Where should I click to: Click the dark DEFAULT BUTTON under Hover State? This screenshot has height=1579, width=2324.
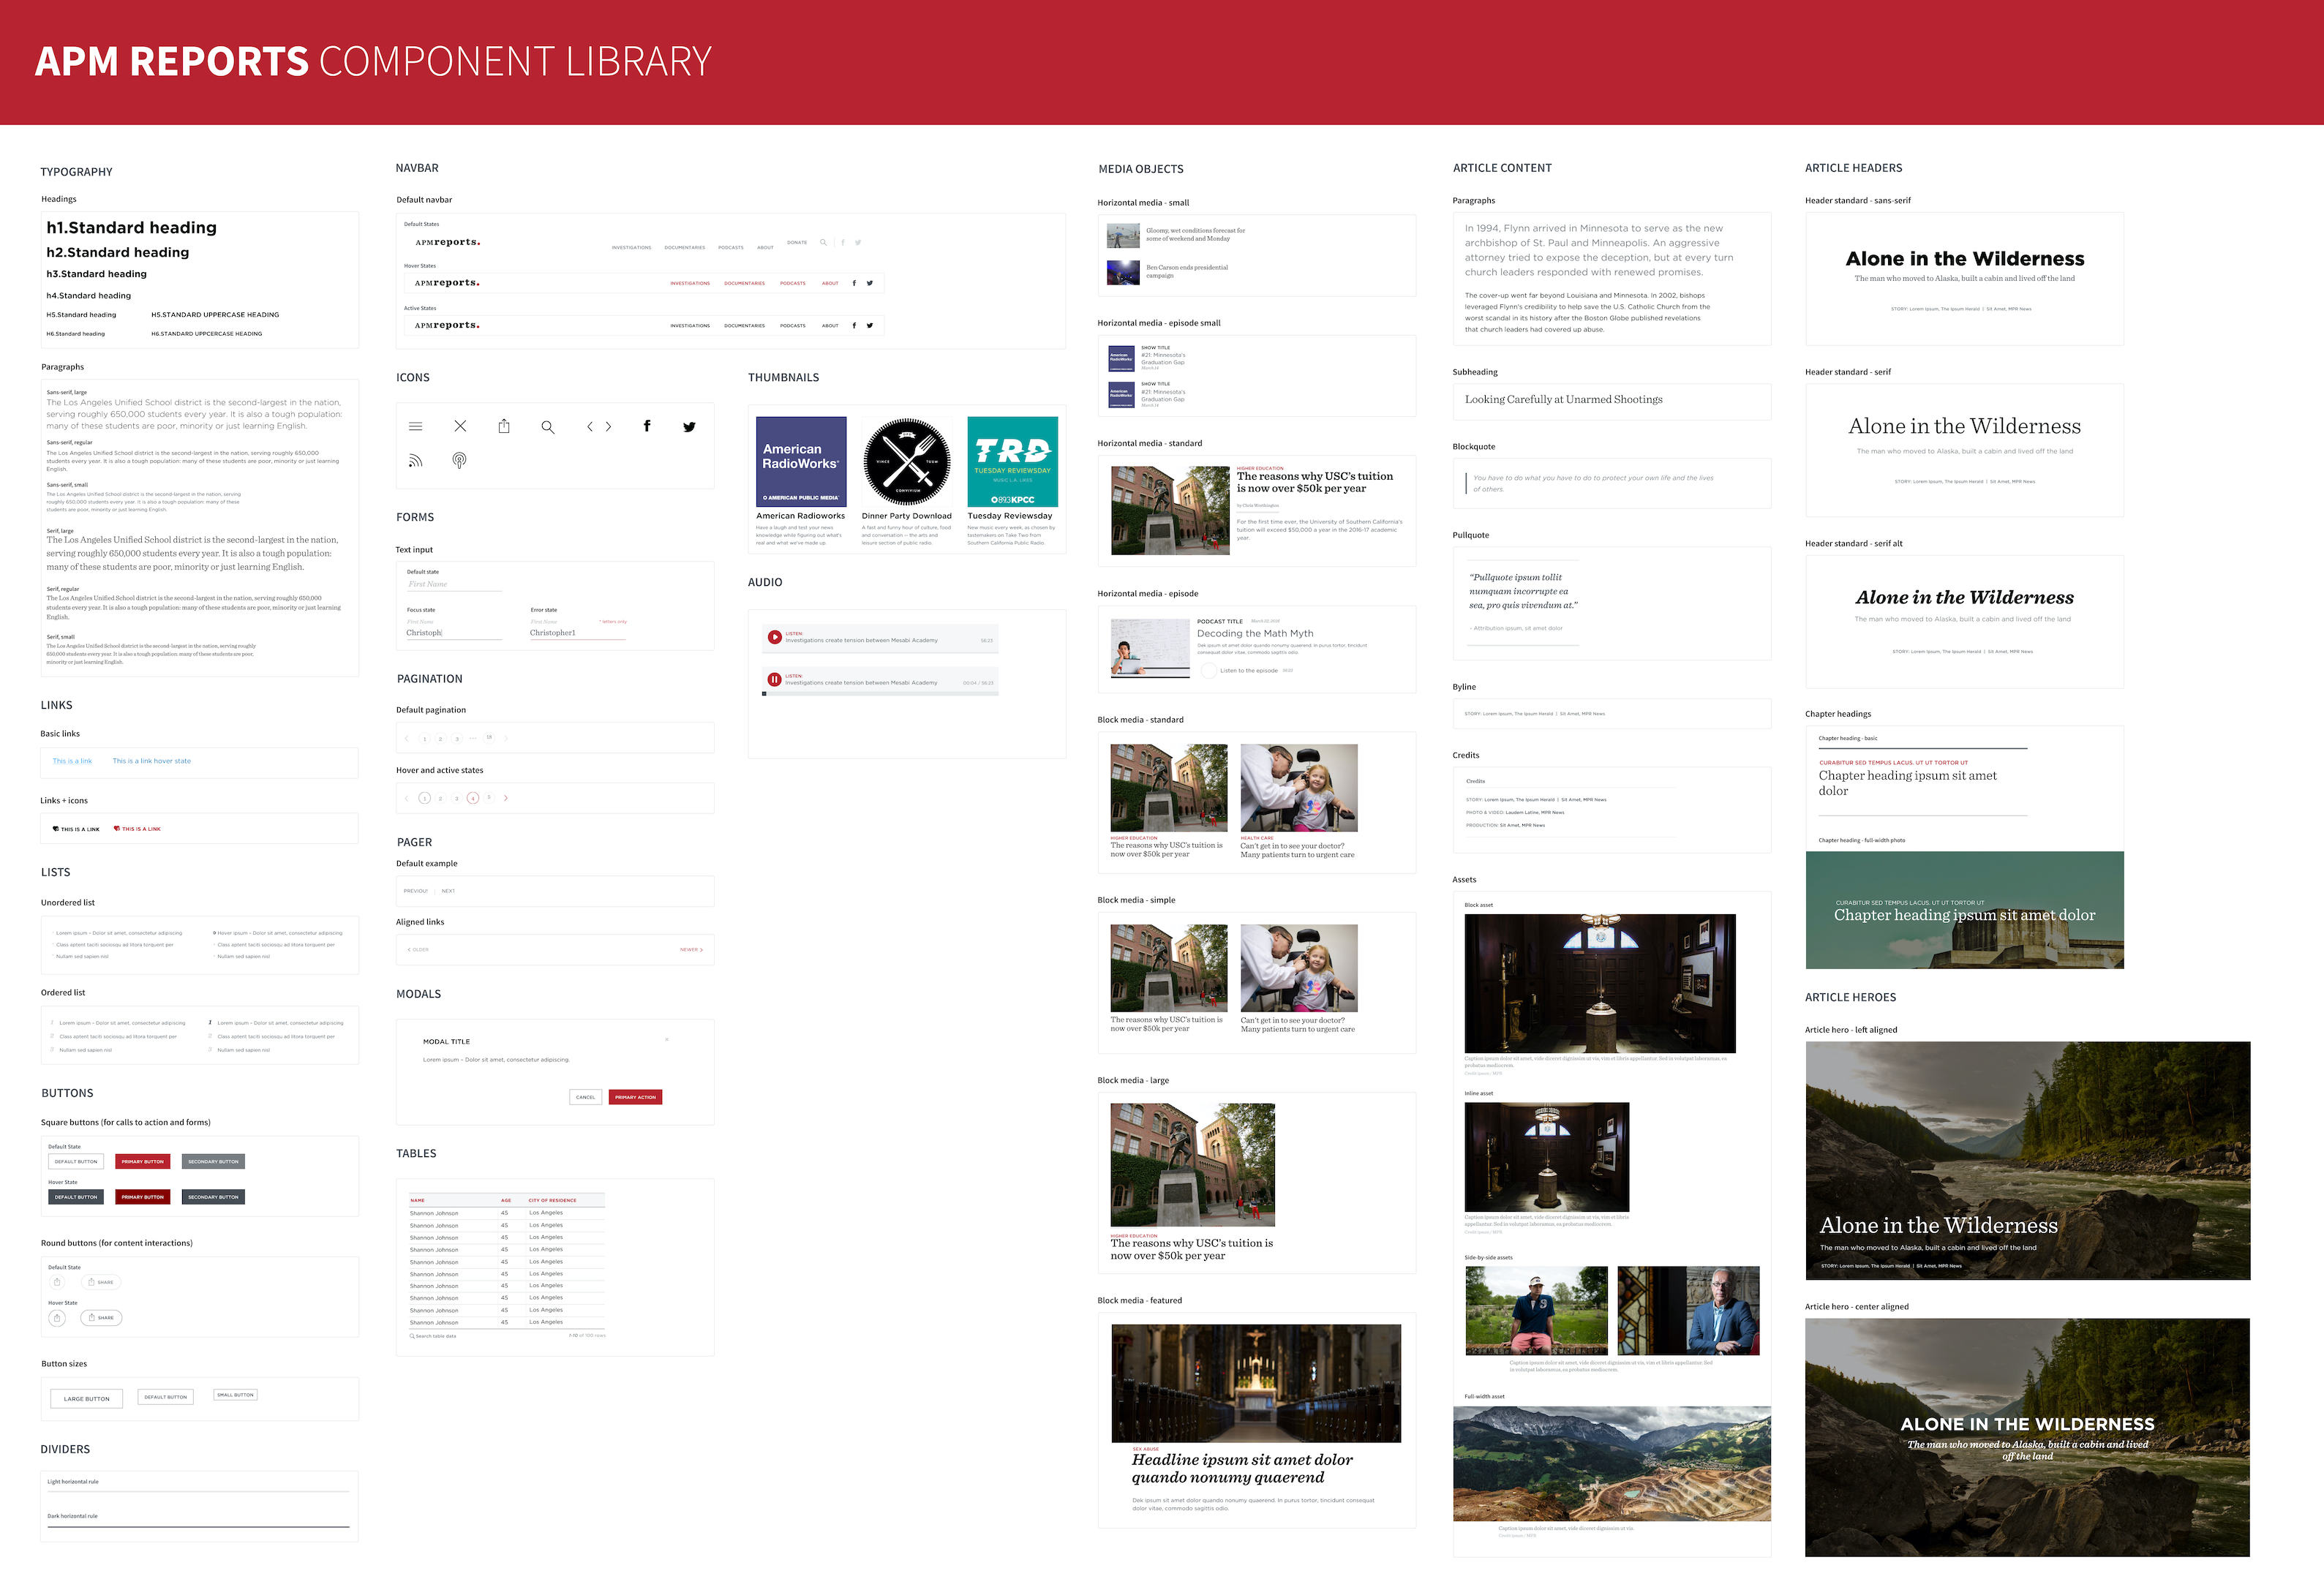point(76,1197)
